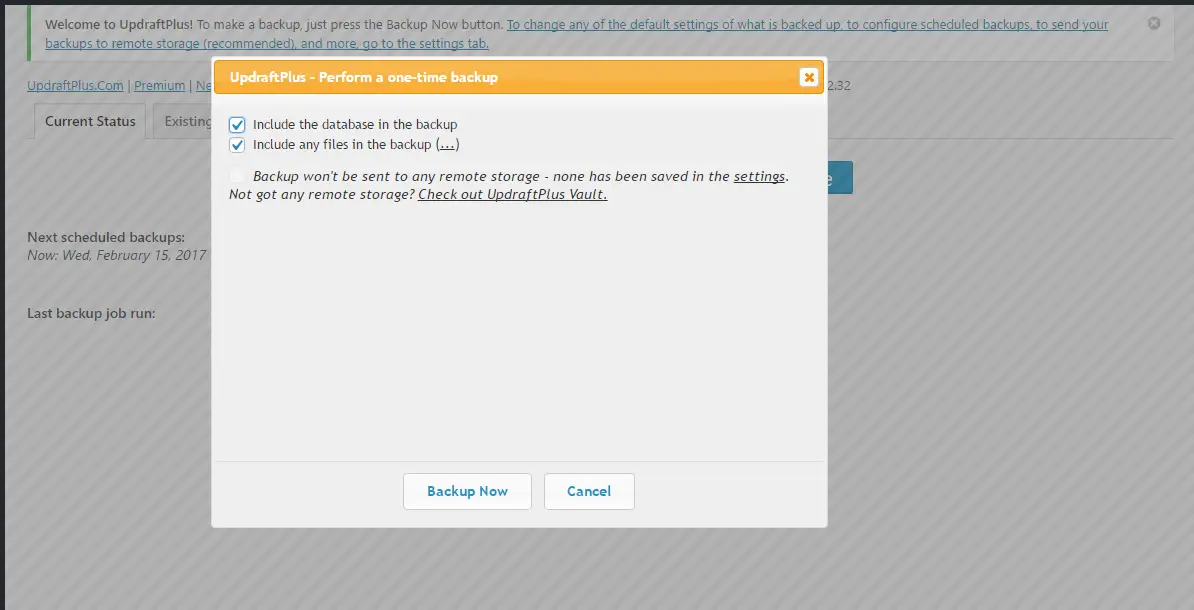
Task: Follow the settings tab link in welcome notice
Action: (x=576, y=34)
